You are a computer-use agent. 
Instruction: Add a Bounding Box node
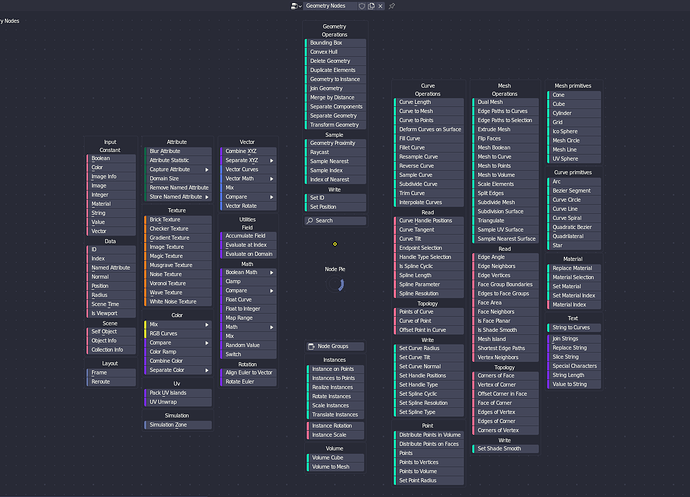pos(335,43)
